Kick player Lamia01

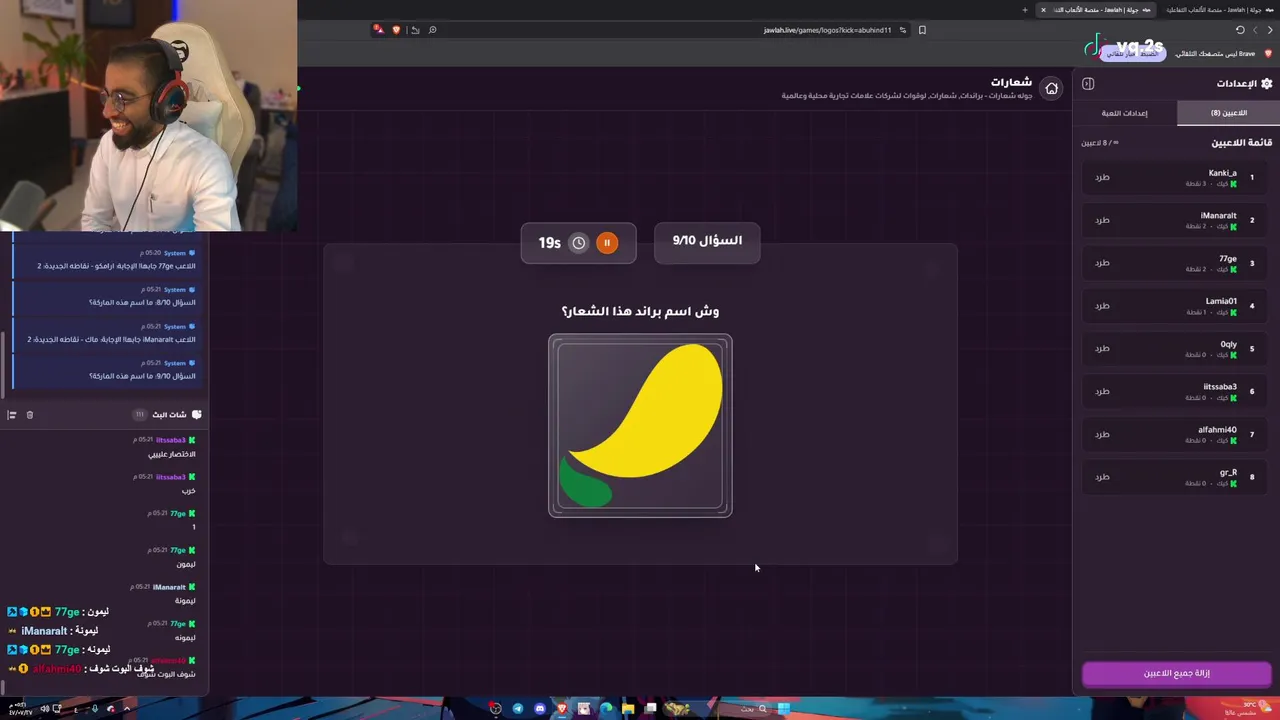[1102, 306]
